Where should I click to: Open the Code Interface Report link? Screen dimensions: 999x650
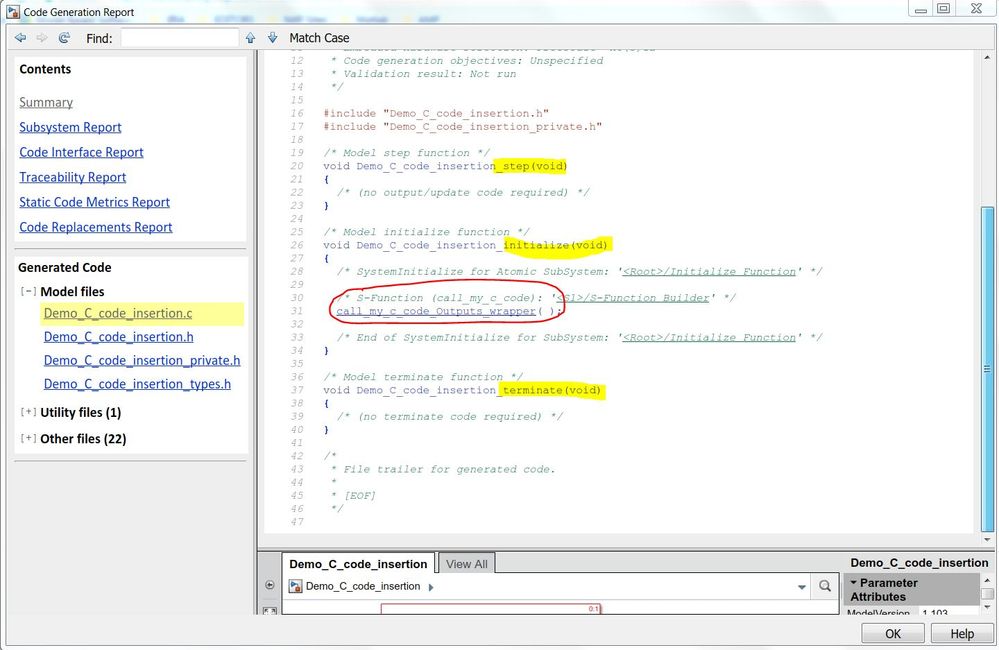pos(81,152)
